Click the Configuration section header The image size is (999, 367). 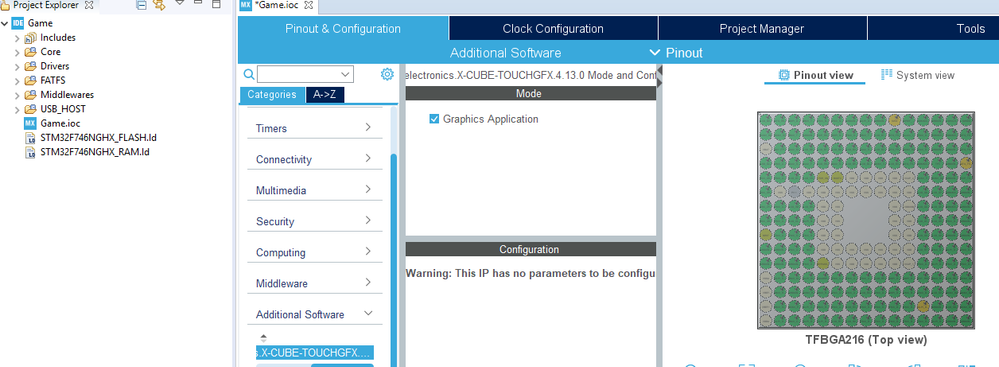[x=531, y=249]
